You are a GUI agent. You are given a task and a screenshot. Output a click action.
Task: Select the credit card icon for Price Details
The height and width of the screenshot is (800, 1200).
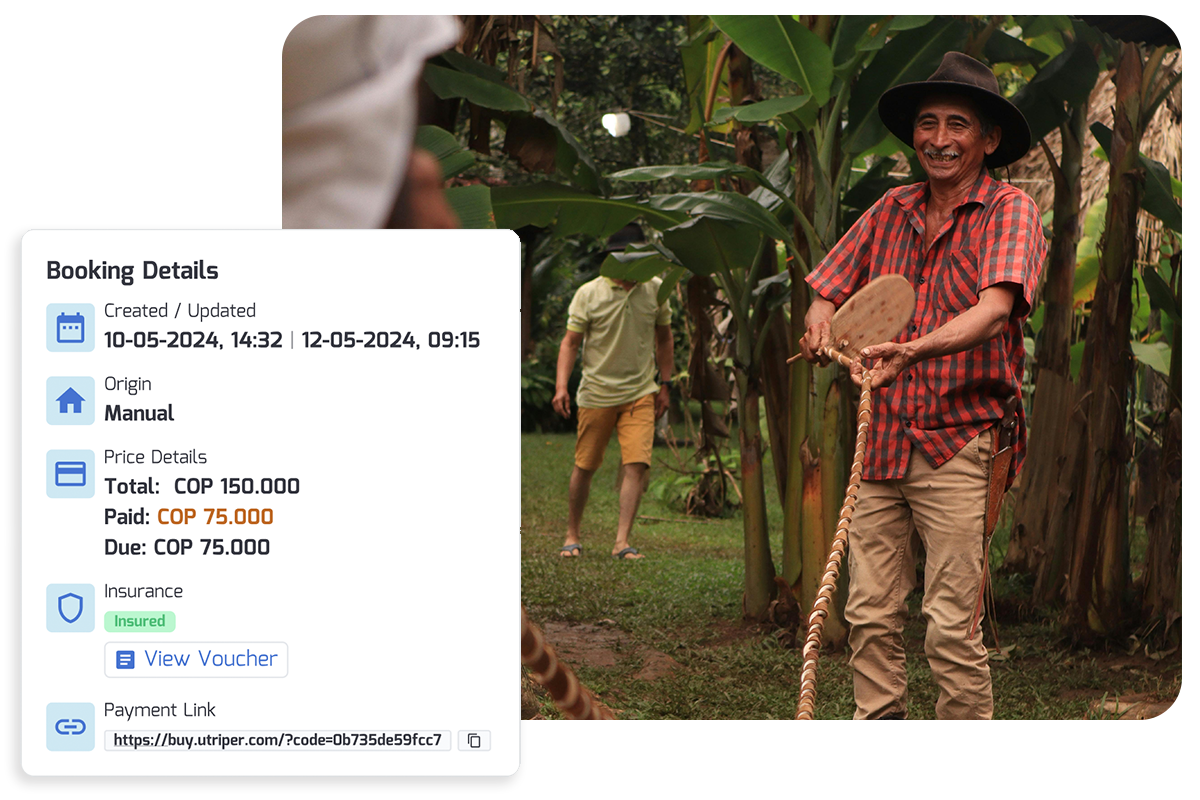(x=70, y=474)
